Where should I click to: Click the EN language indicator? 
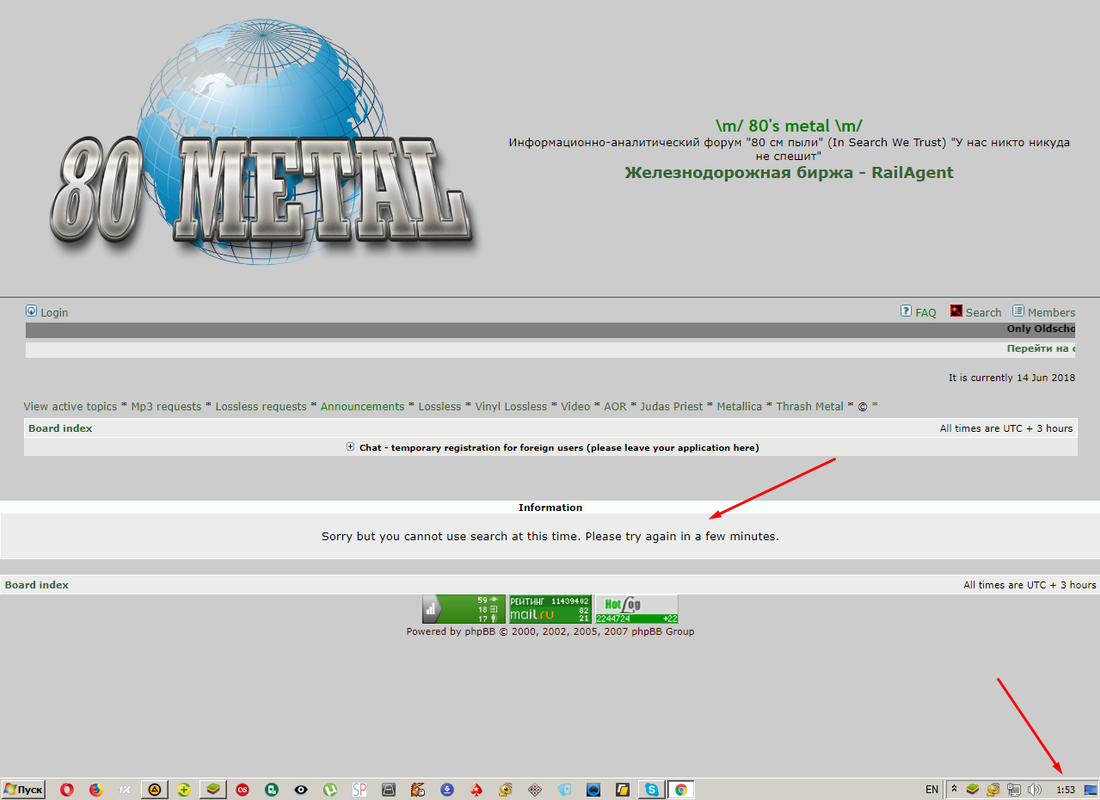pyautogui.click(x=932, y=789)
